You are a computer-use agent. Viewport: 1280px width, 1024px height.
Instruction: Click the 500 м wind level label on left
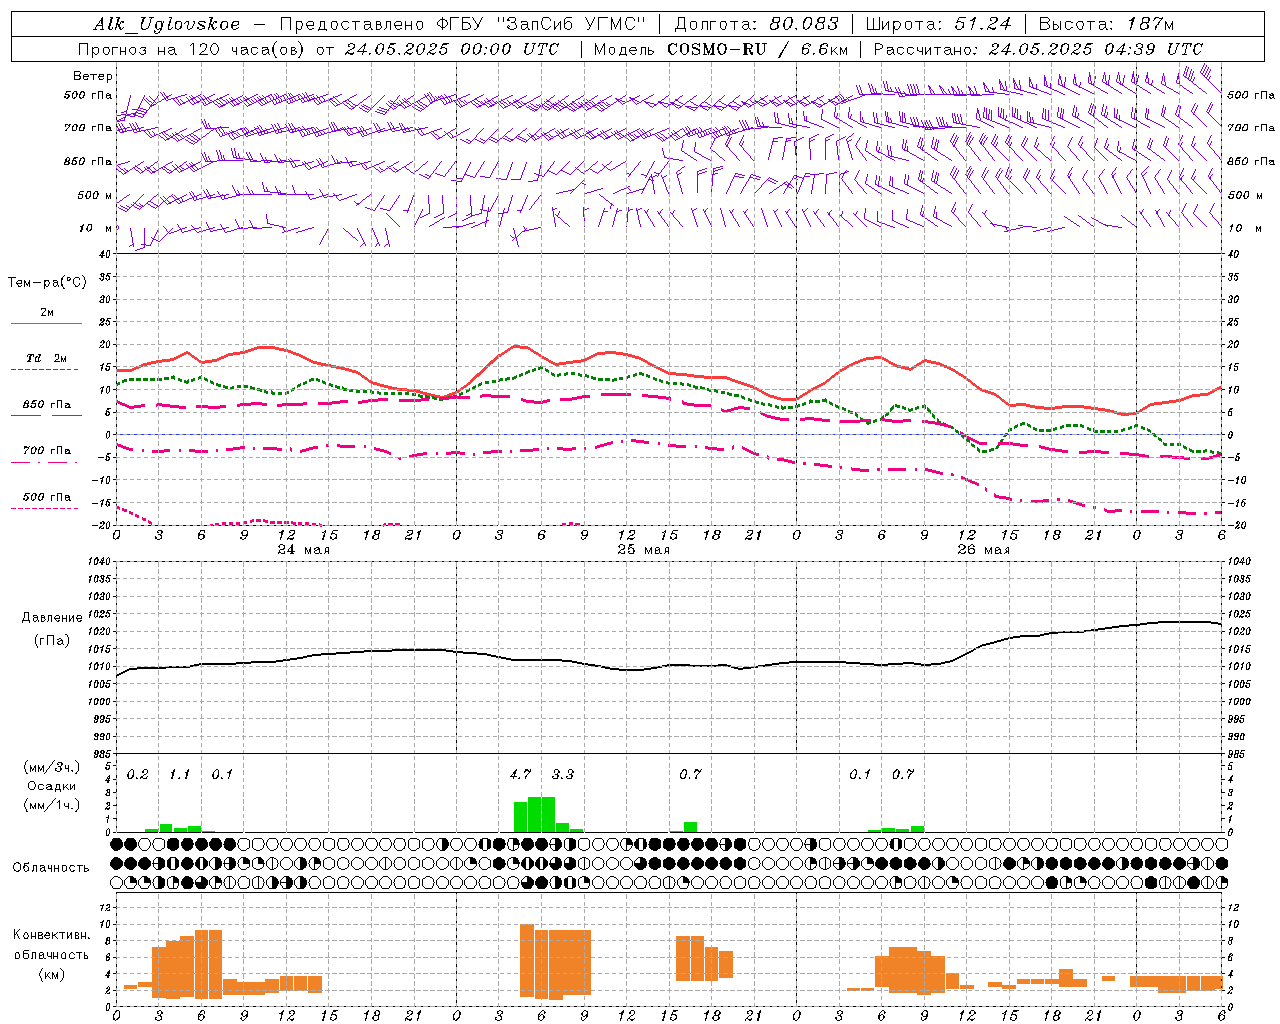click(x=95, y=196)
